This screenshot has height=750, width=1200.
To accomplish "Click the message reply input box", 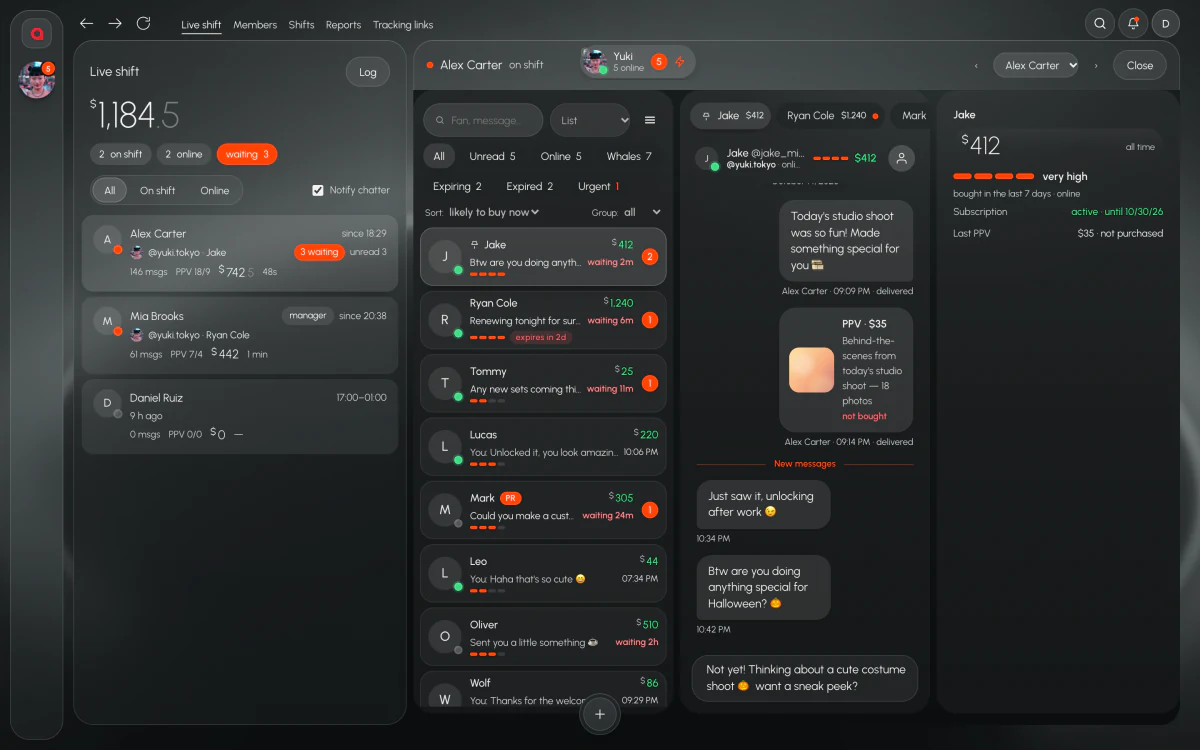I will 804,678.
